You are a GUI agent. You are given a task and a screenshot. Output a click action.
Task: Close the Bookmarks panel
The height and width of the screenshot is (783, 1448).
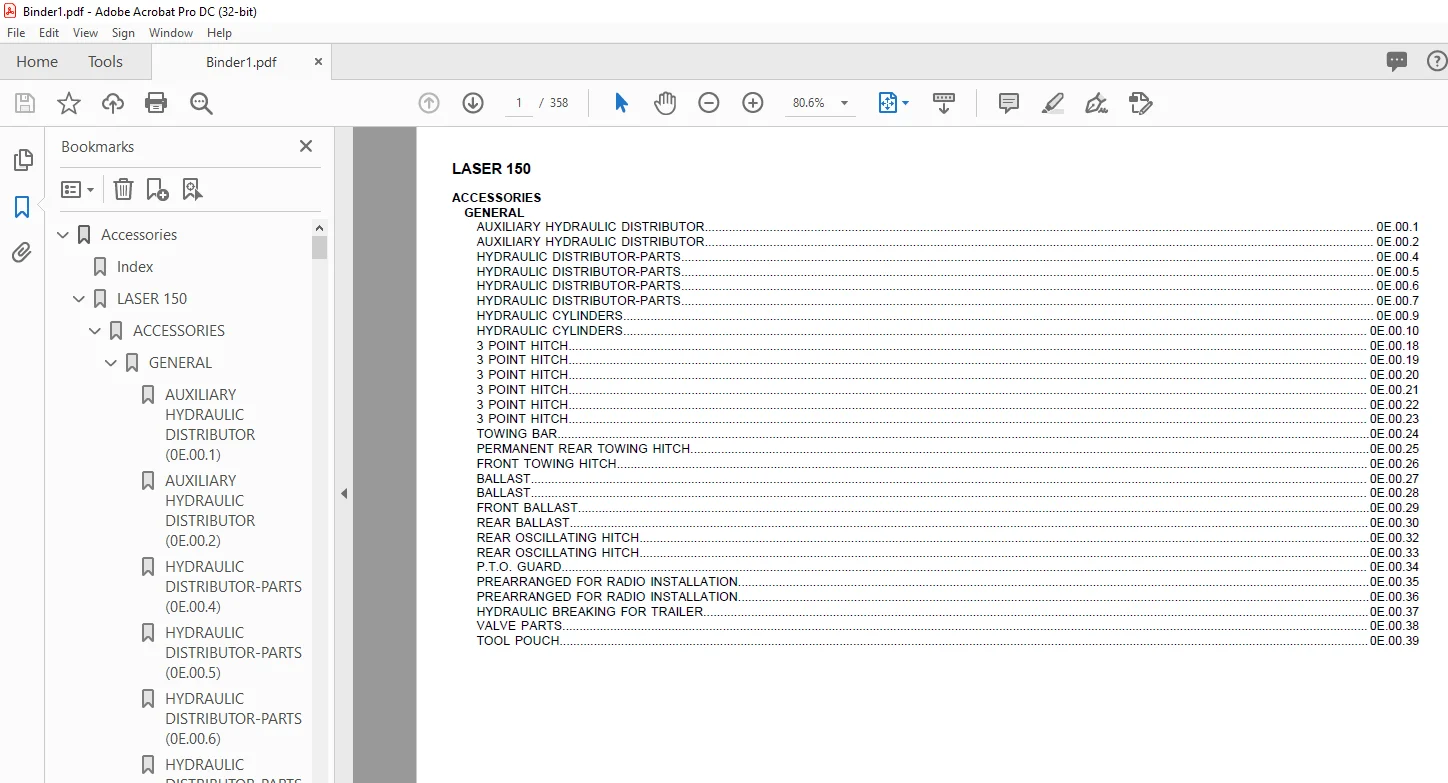(x=306, y=146)
